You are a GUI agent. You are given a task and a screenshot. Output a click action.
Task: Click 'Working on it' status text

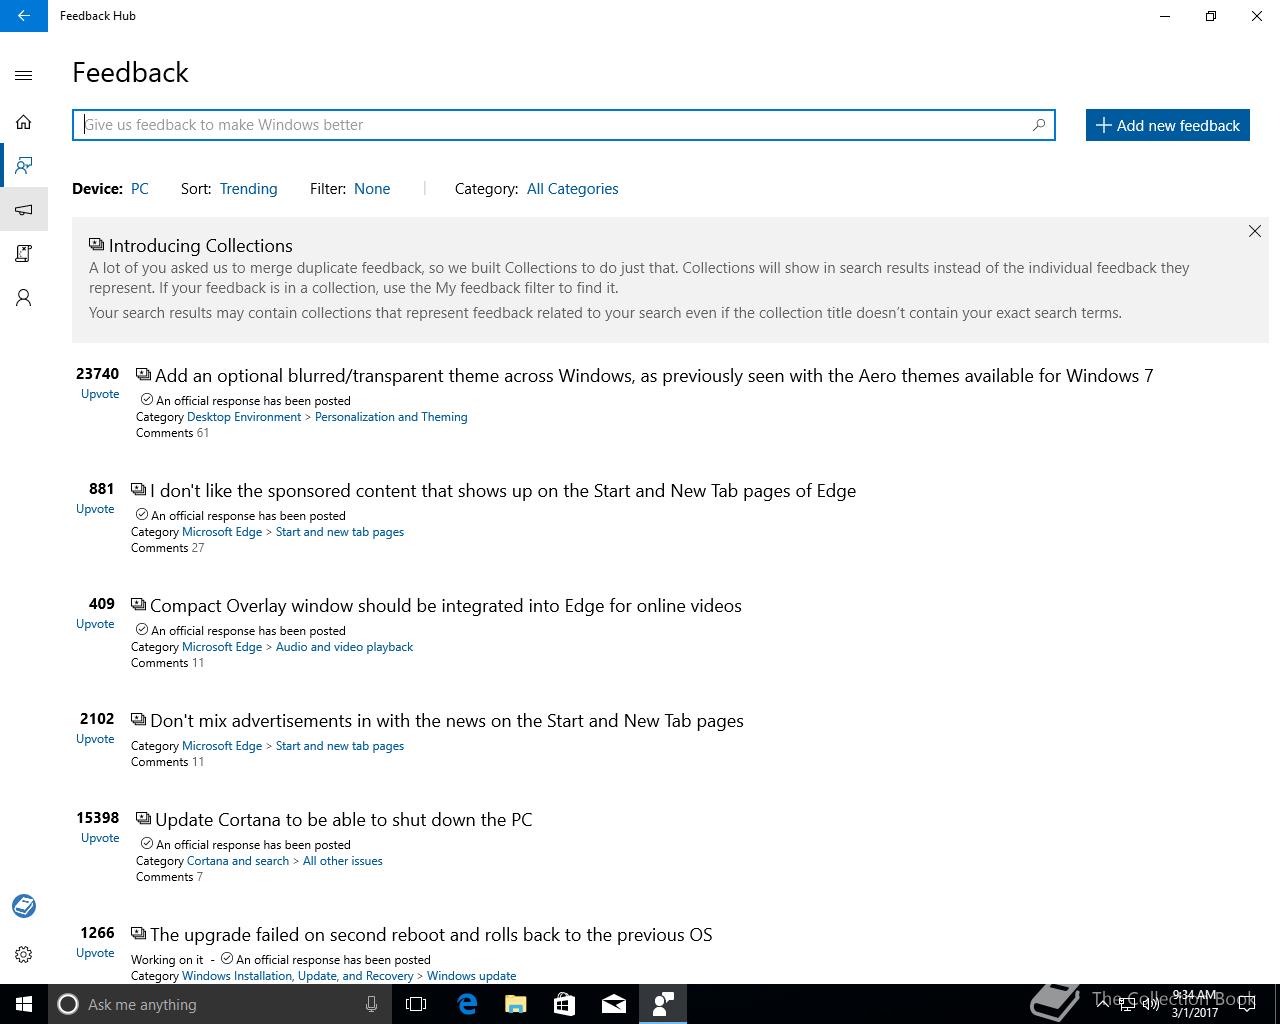click(167, 960)
